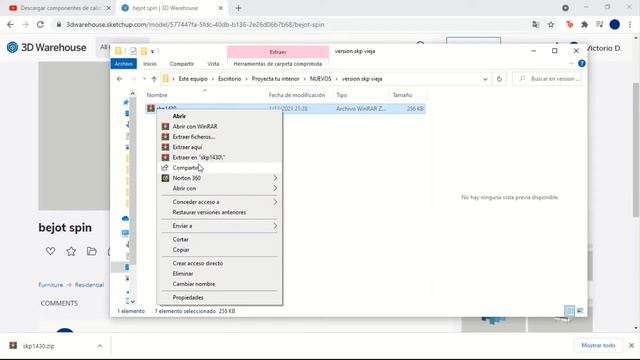The image size is (640, 360).
Task: Open Propiedades from context menu
Action: click(x=188, y=298)
